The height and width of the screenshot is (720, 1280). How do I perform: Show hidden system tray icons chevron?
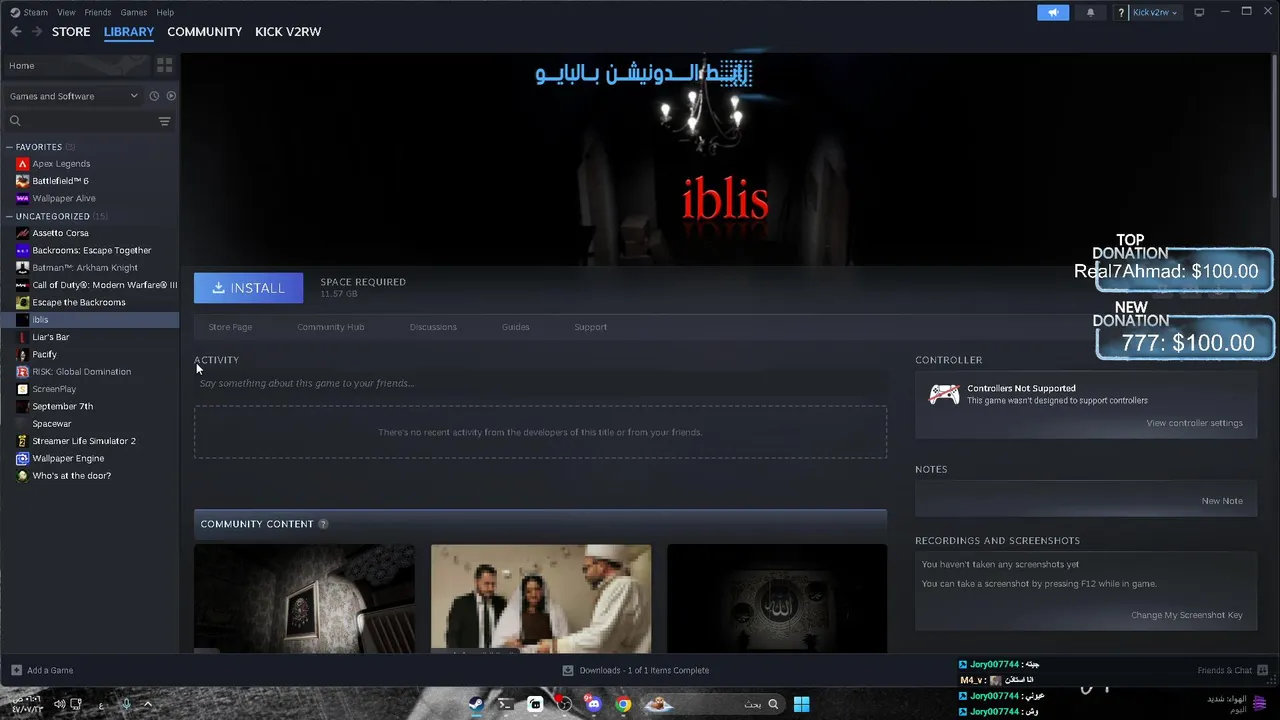click(x=148, y=704)
